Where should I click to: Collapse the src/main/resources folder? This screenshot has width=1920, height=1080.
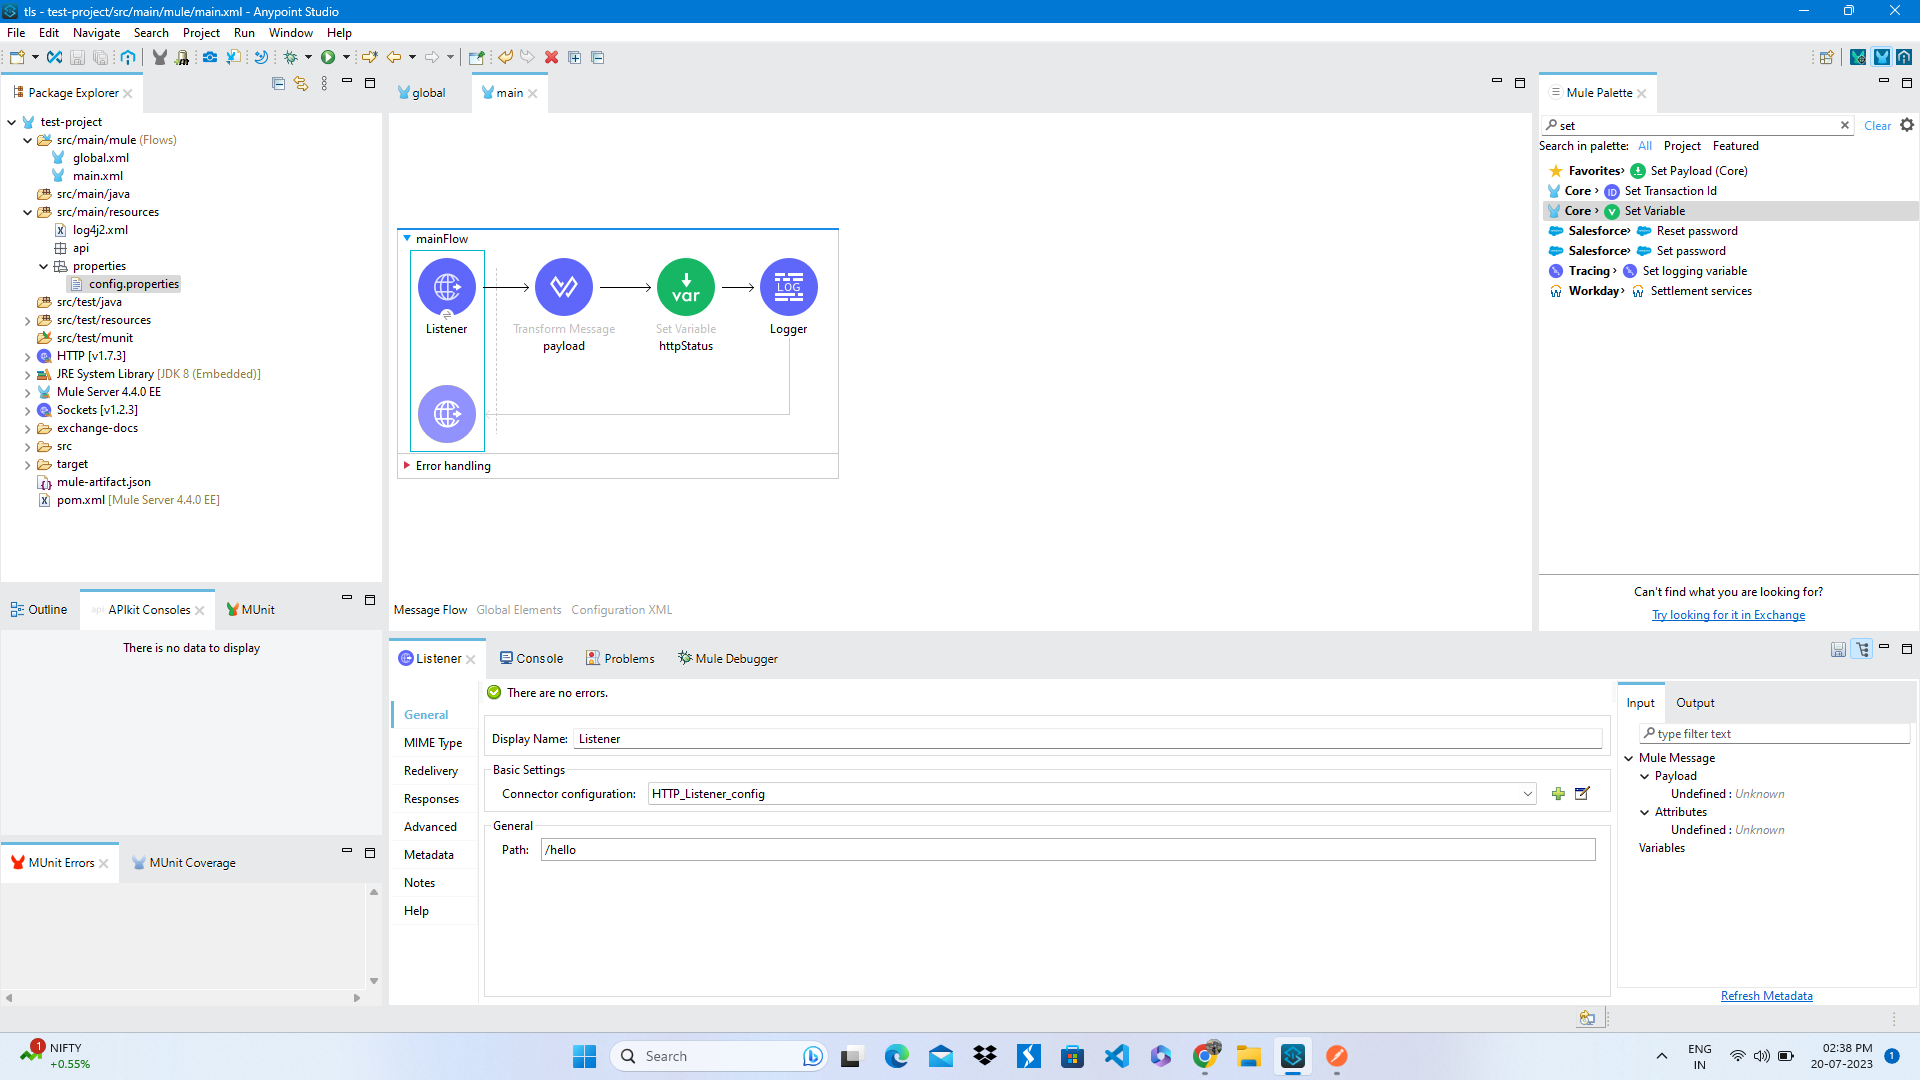28,212
